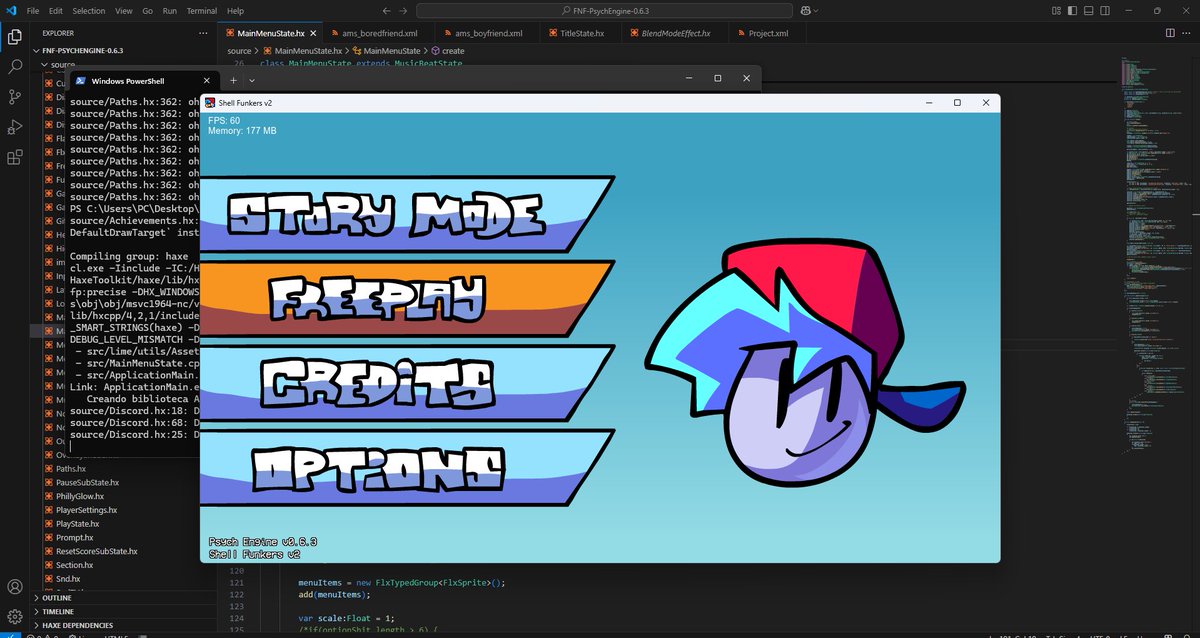Open the Help menu
Image resolution: width=1200 pixels, height=638 pixels.
(235, 10)
